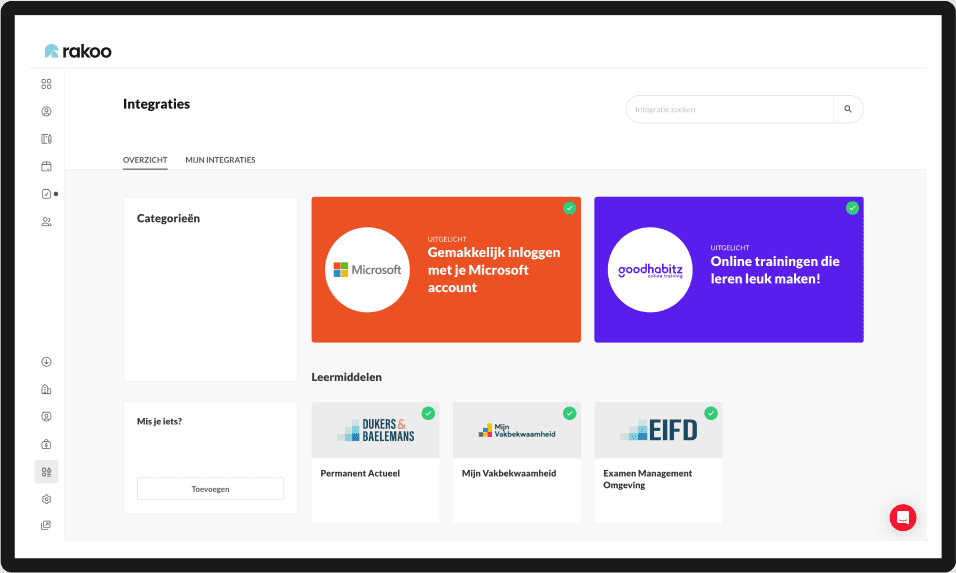Open the Permanent Actueel integration card
Viewport: 956px width, 573px height.
pyautogui.click(x=376, y=462)
